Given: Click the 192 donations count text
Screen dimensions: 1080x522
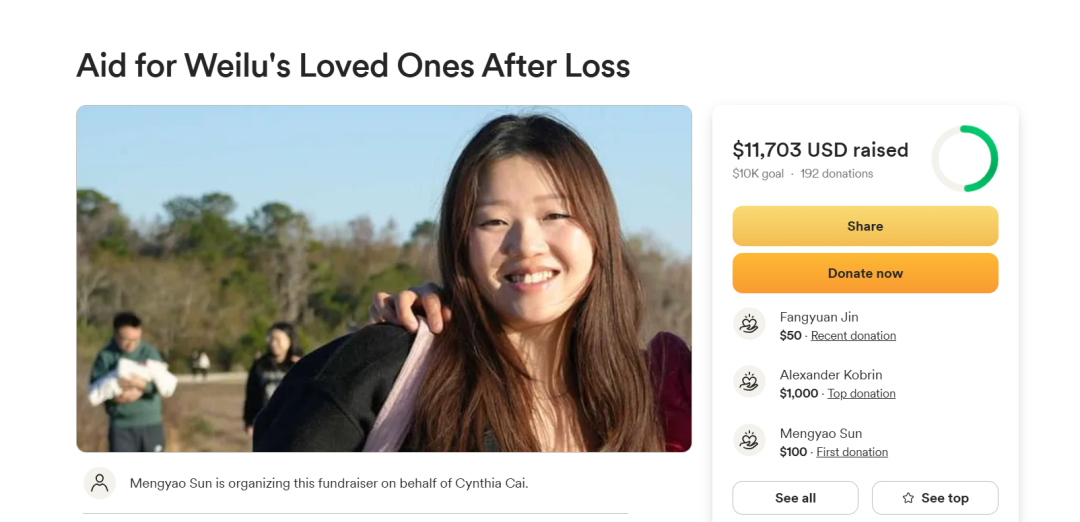Looking at the screenshot, I should (837, 174).
